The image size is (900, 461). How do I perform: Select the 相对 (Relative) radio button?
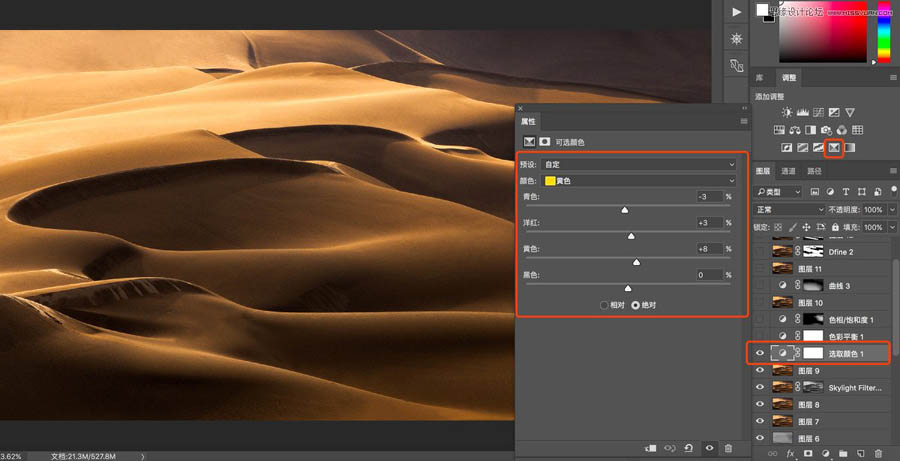[x=603, y=305]
